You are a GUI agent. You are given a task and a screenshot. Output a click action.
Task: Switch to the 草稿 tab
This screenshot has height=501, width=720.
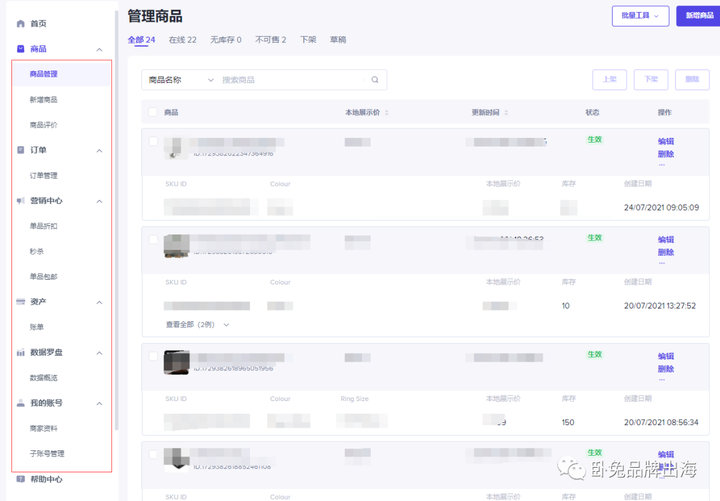[338, 40]
